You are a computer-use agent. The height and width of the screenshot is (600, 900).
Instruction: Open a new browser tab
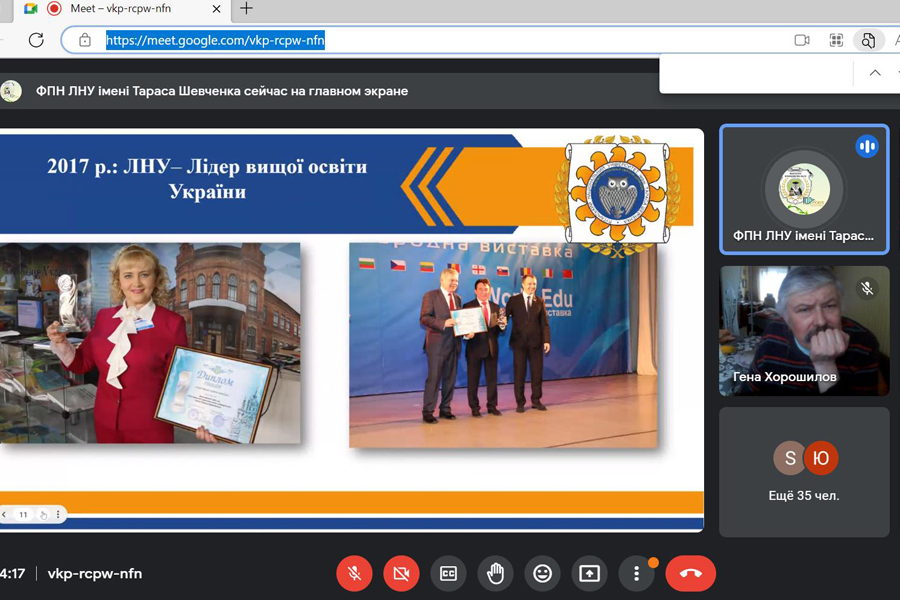click(246, 9)
